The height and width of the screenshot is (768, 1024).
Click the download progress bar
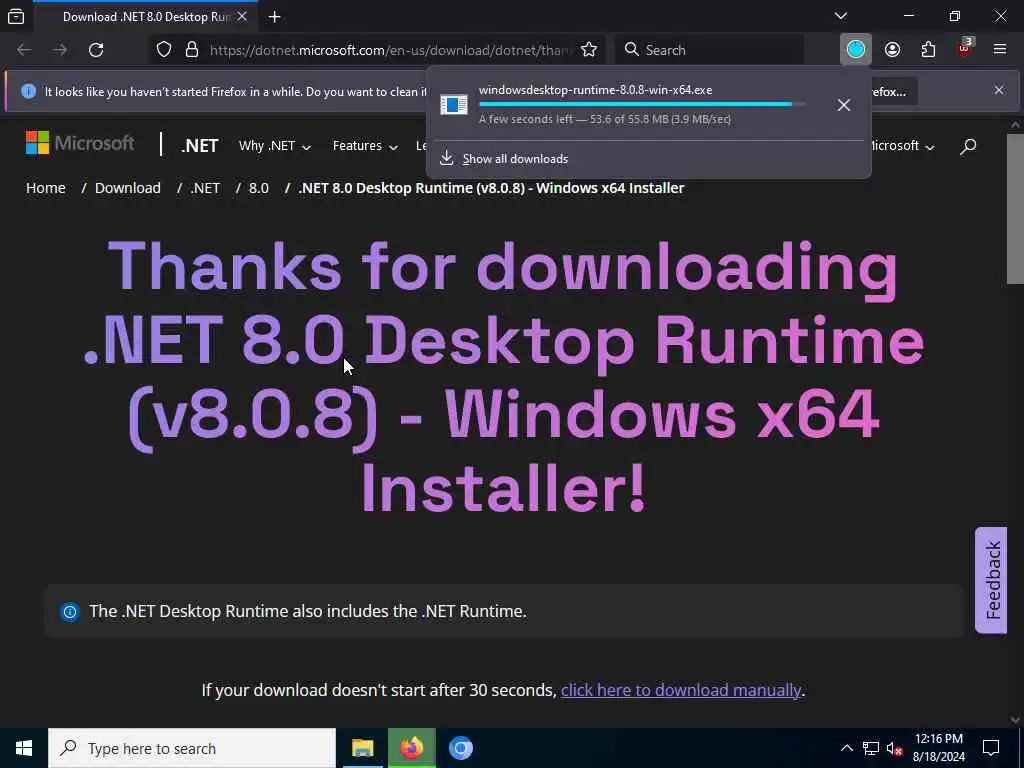click(x=642, y=104)
